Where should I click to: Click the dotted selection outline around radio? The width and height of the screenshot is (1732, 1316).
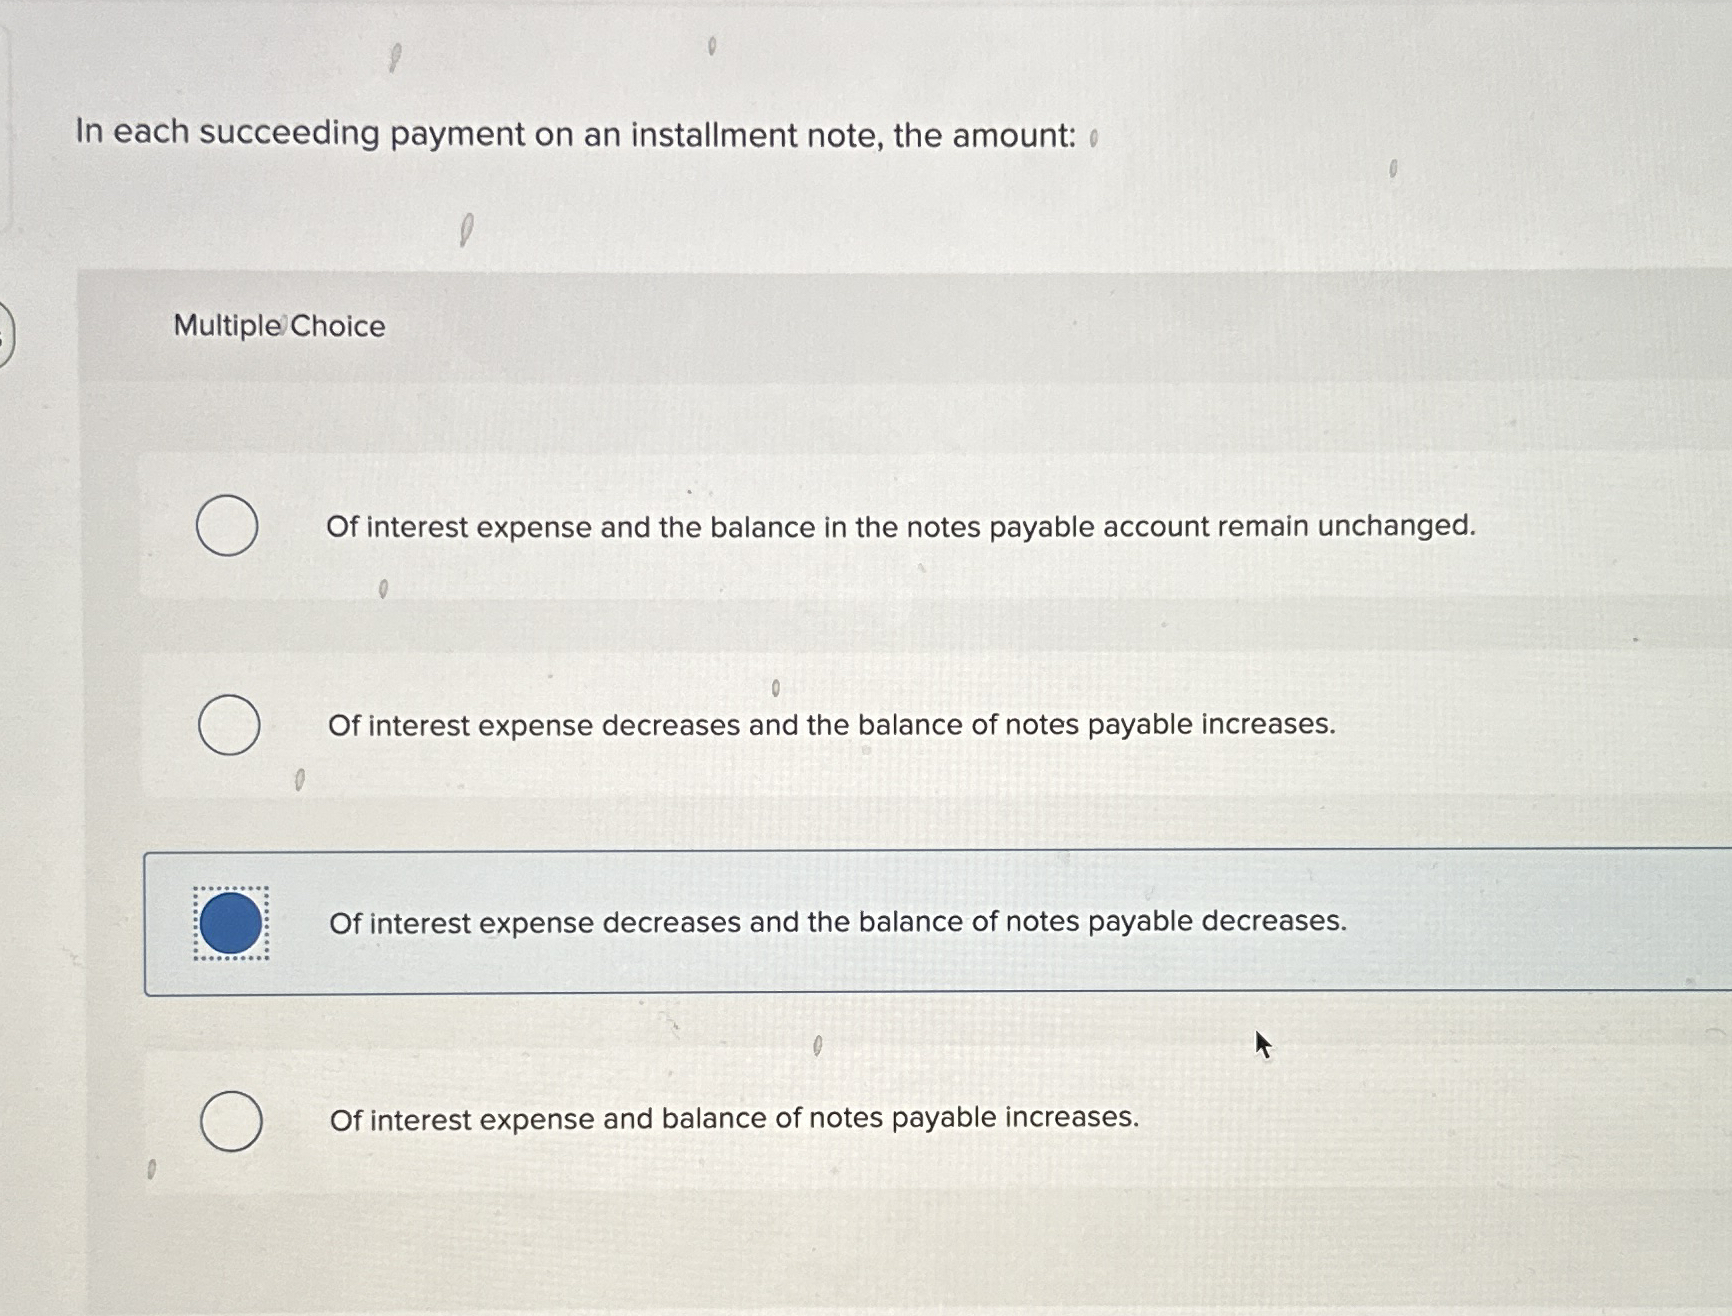pyautogui.click(x=229, y=920)
